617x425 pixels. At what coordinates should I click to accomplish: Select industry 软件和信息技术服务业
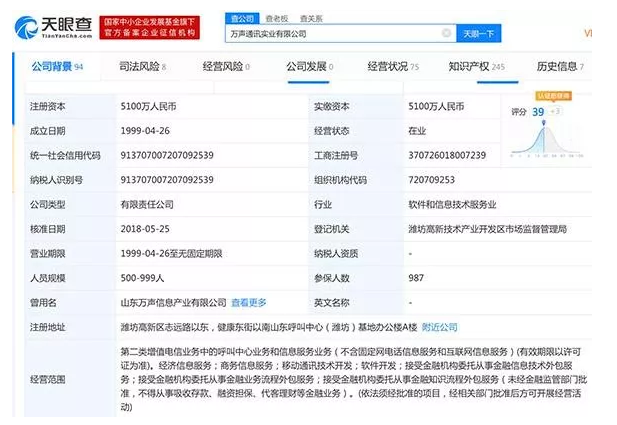pyautogui.click(x=452, y=204)
